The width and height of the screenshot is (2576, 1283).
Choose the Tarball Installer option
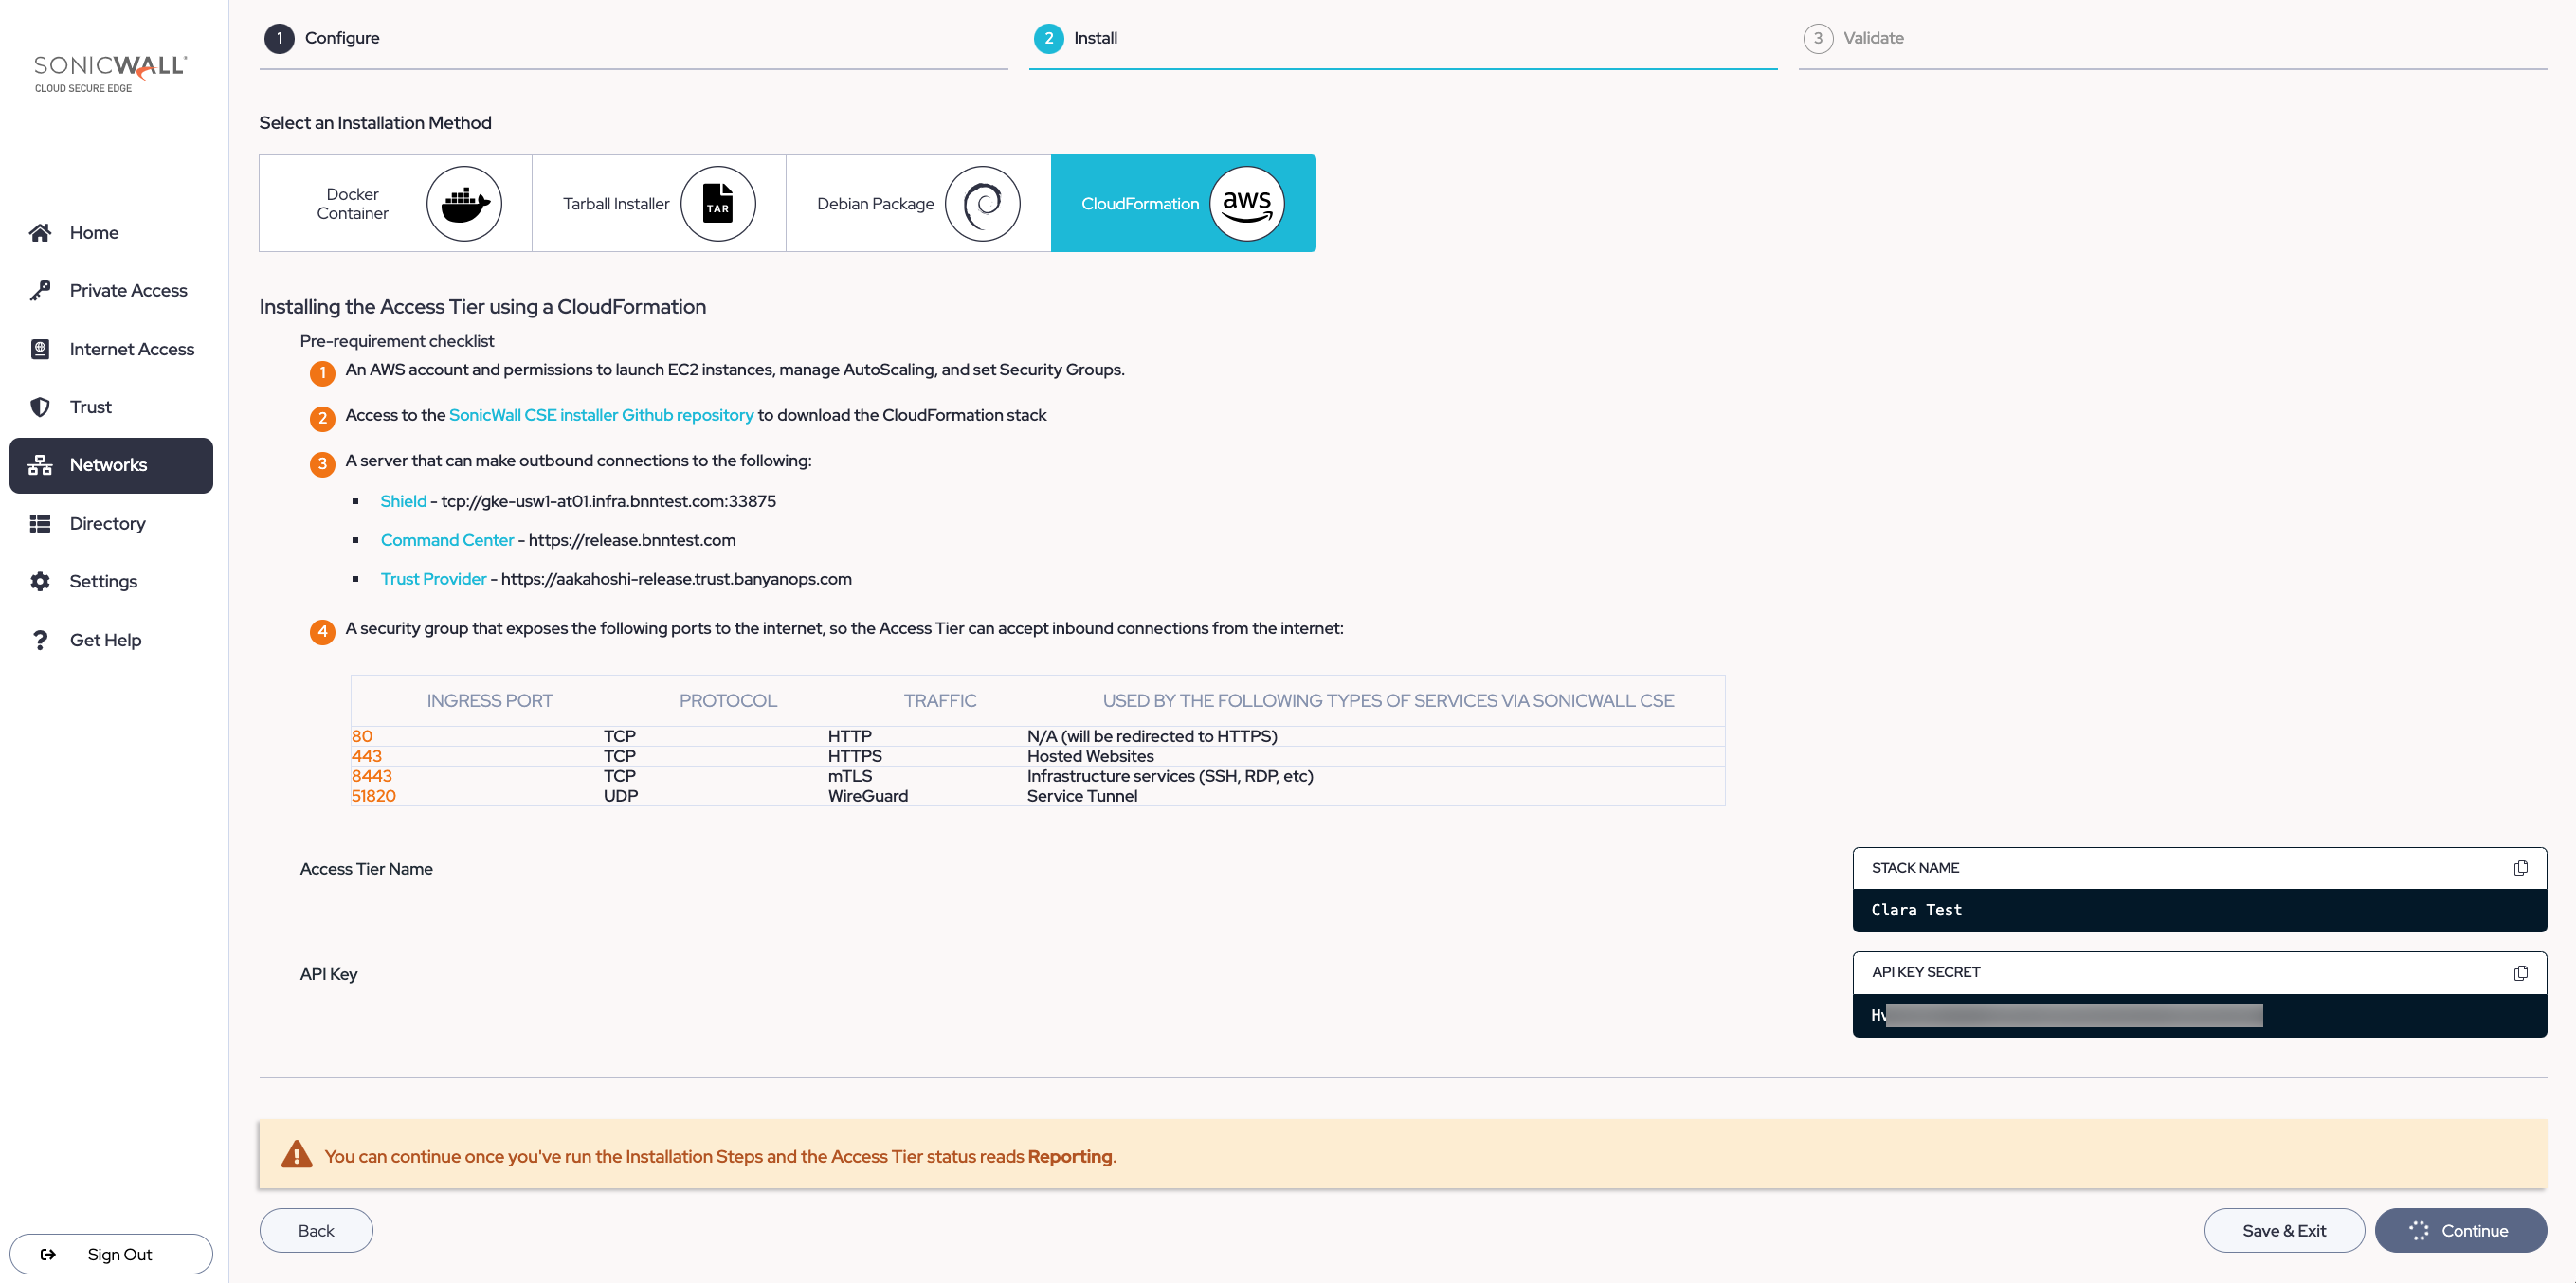click(658, 203)
